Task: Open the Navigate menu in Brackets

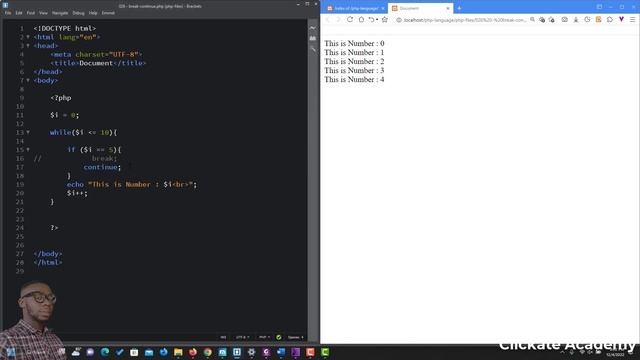Action: [x=60, y=13]
